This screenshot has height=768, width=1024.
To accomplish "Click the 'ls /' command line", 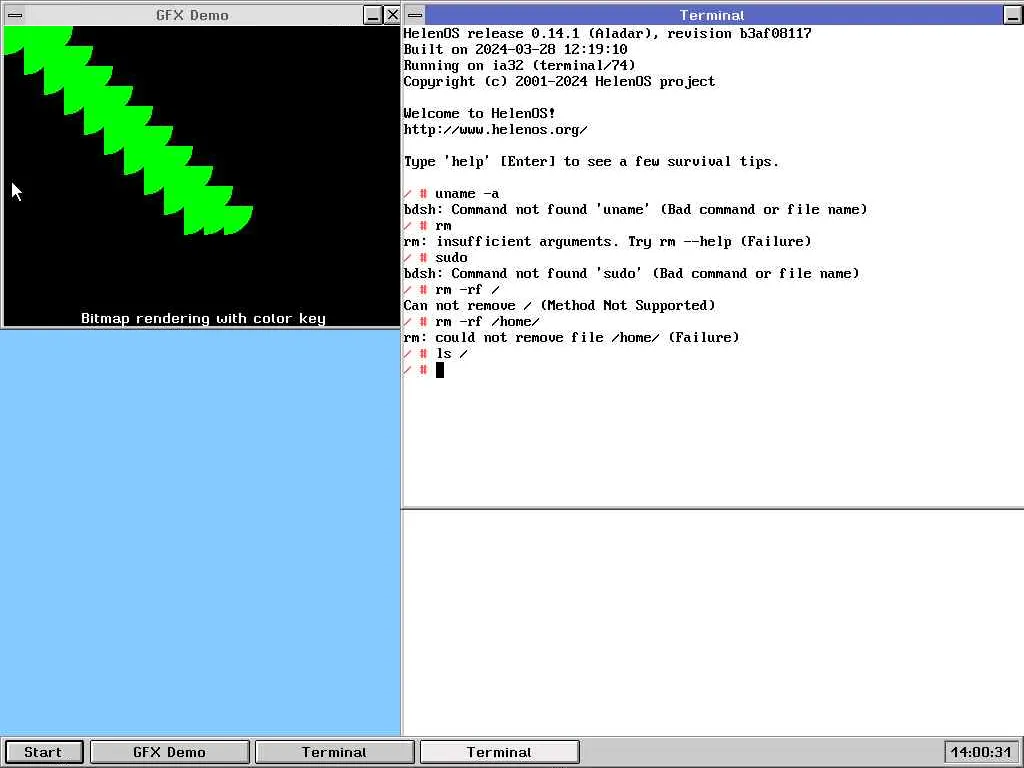I will pyautogui.click(x=436, y=353).
